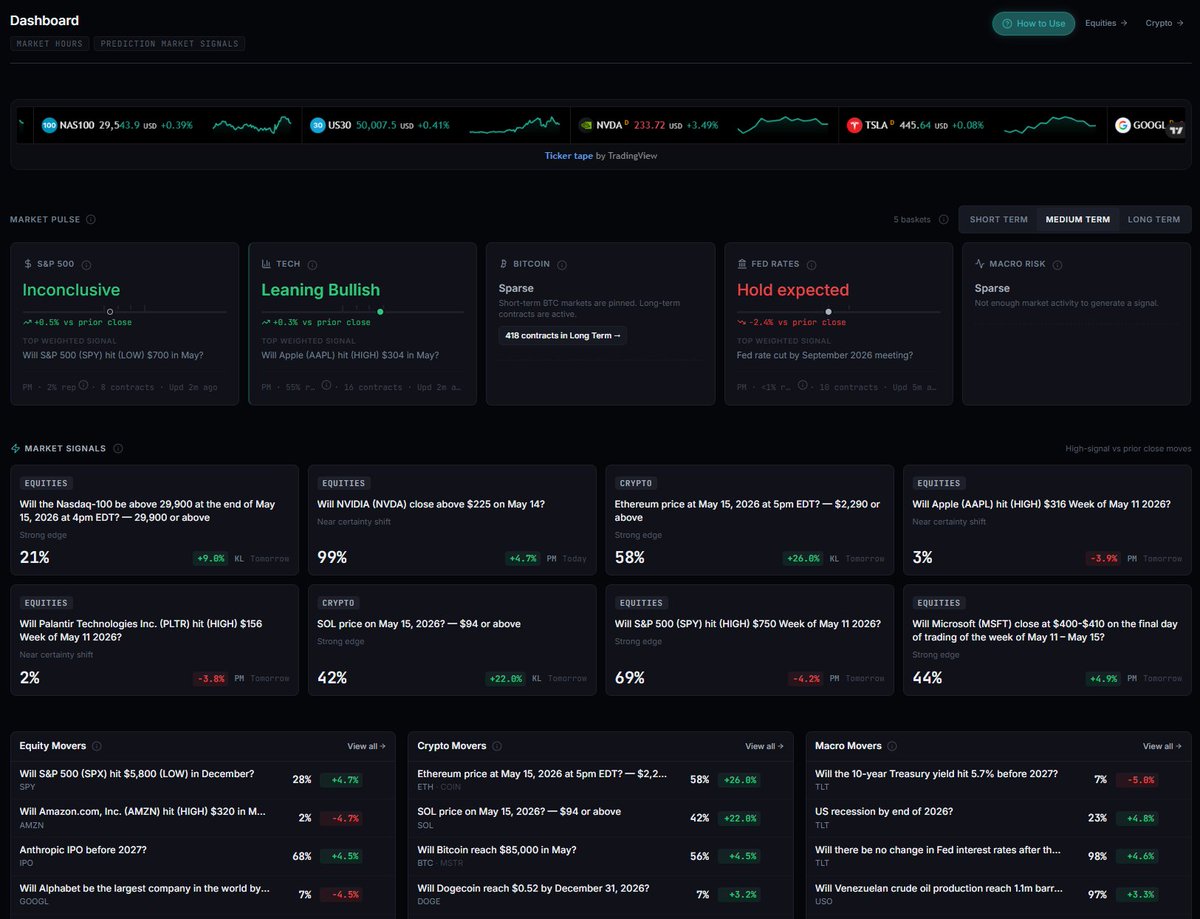
Task: Open Bitcoin reach $85,000 in May row
Action: coord(601,856)
